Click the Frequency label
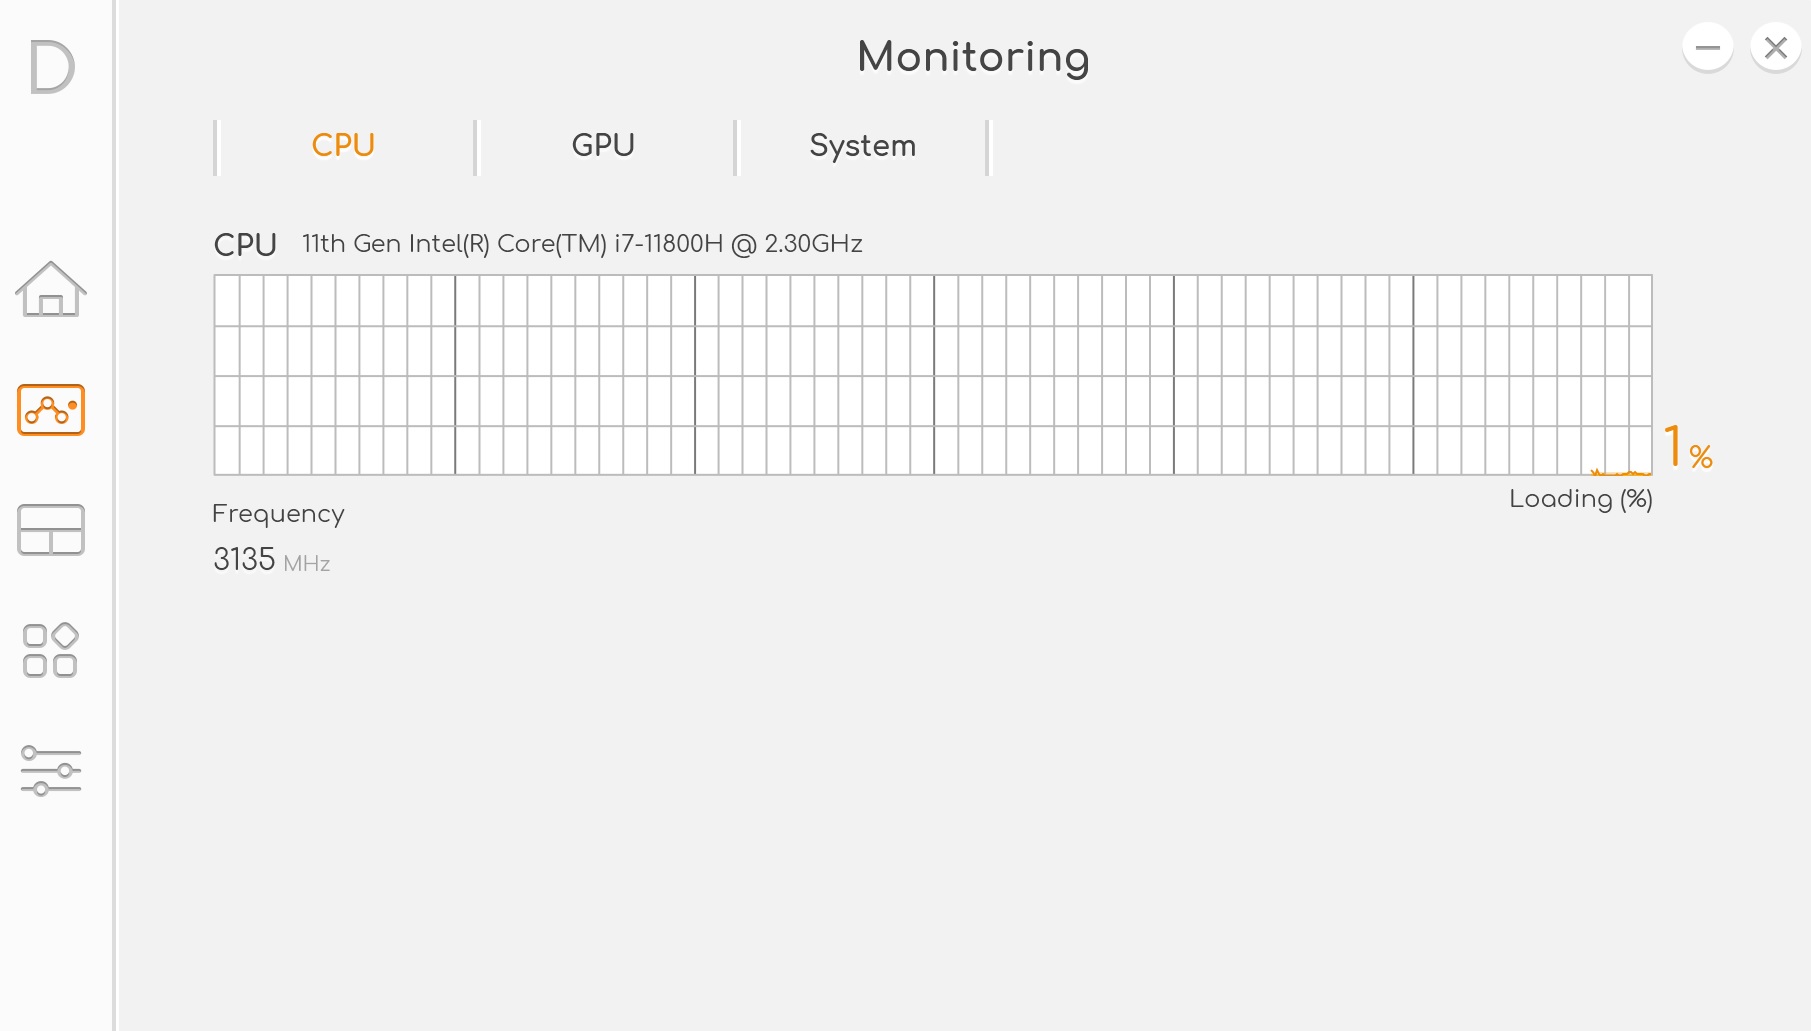Viewport: 1811px width, 1031px height. 278,514
